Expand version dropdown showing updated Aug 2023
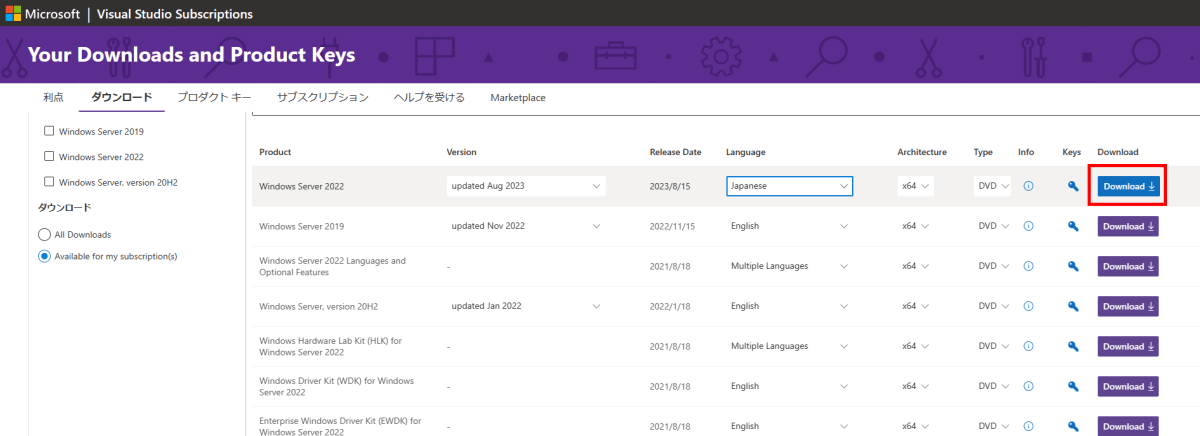 click(527, 186)
